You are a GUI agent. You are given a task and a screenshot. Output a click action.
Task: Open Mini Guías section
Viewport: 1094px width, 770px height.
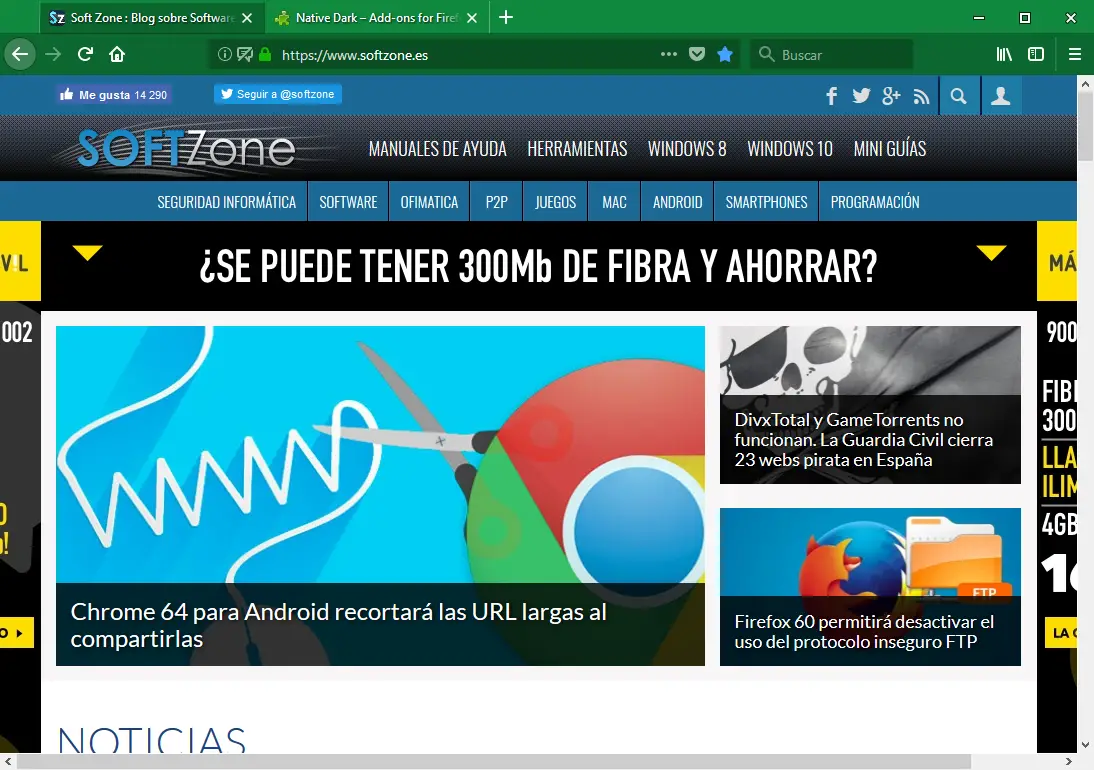[890, 149]
